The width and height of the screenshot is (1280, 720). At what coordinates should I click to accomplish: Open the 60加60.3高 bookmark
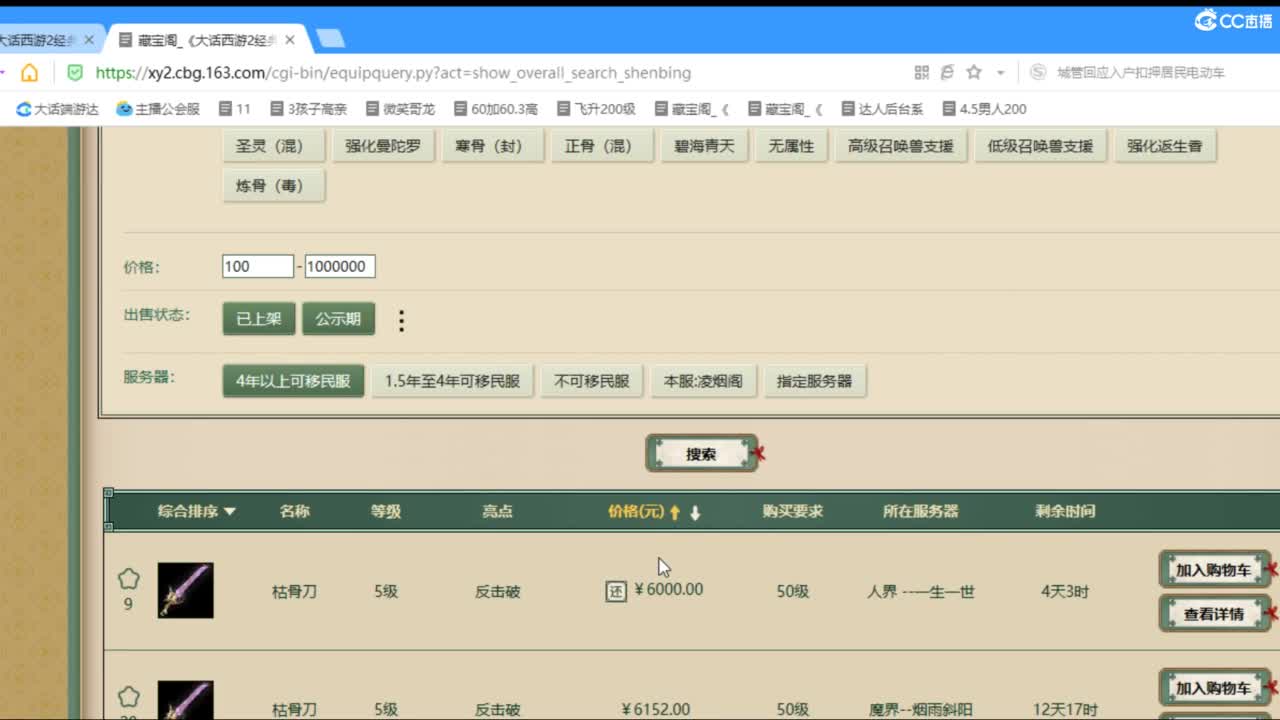pos(495,109)
